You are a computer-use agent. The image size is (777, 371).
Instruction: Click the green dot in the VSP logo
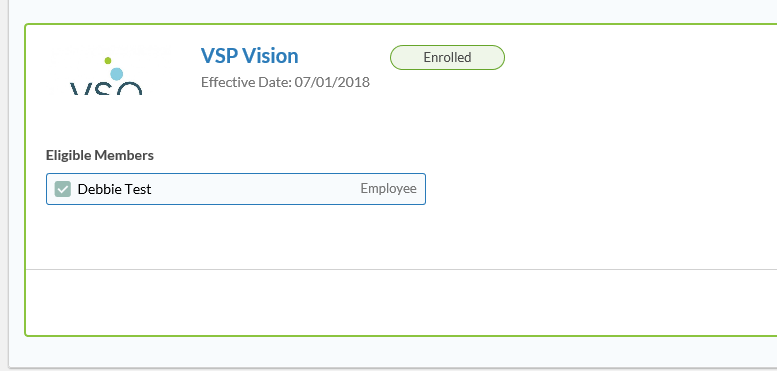(108, 61)
